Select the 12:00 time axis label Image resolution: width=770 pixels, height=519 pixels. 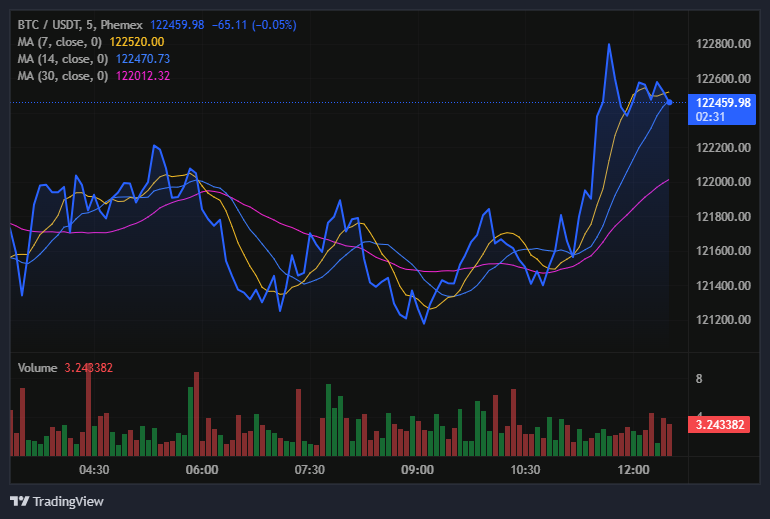pos(633,469)
